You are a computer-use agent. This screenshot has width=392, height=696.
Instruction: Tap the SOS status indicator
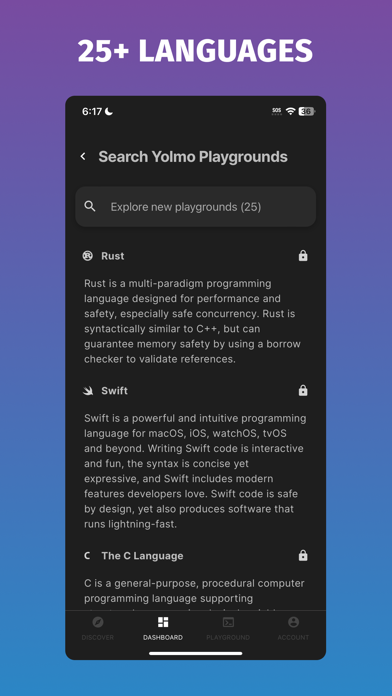coord(277,111)
